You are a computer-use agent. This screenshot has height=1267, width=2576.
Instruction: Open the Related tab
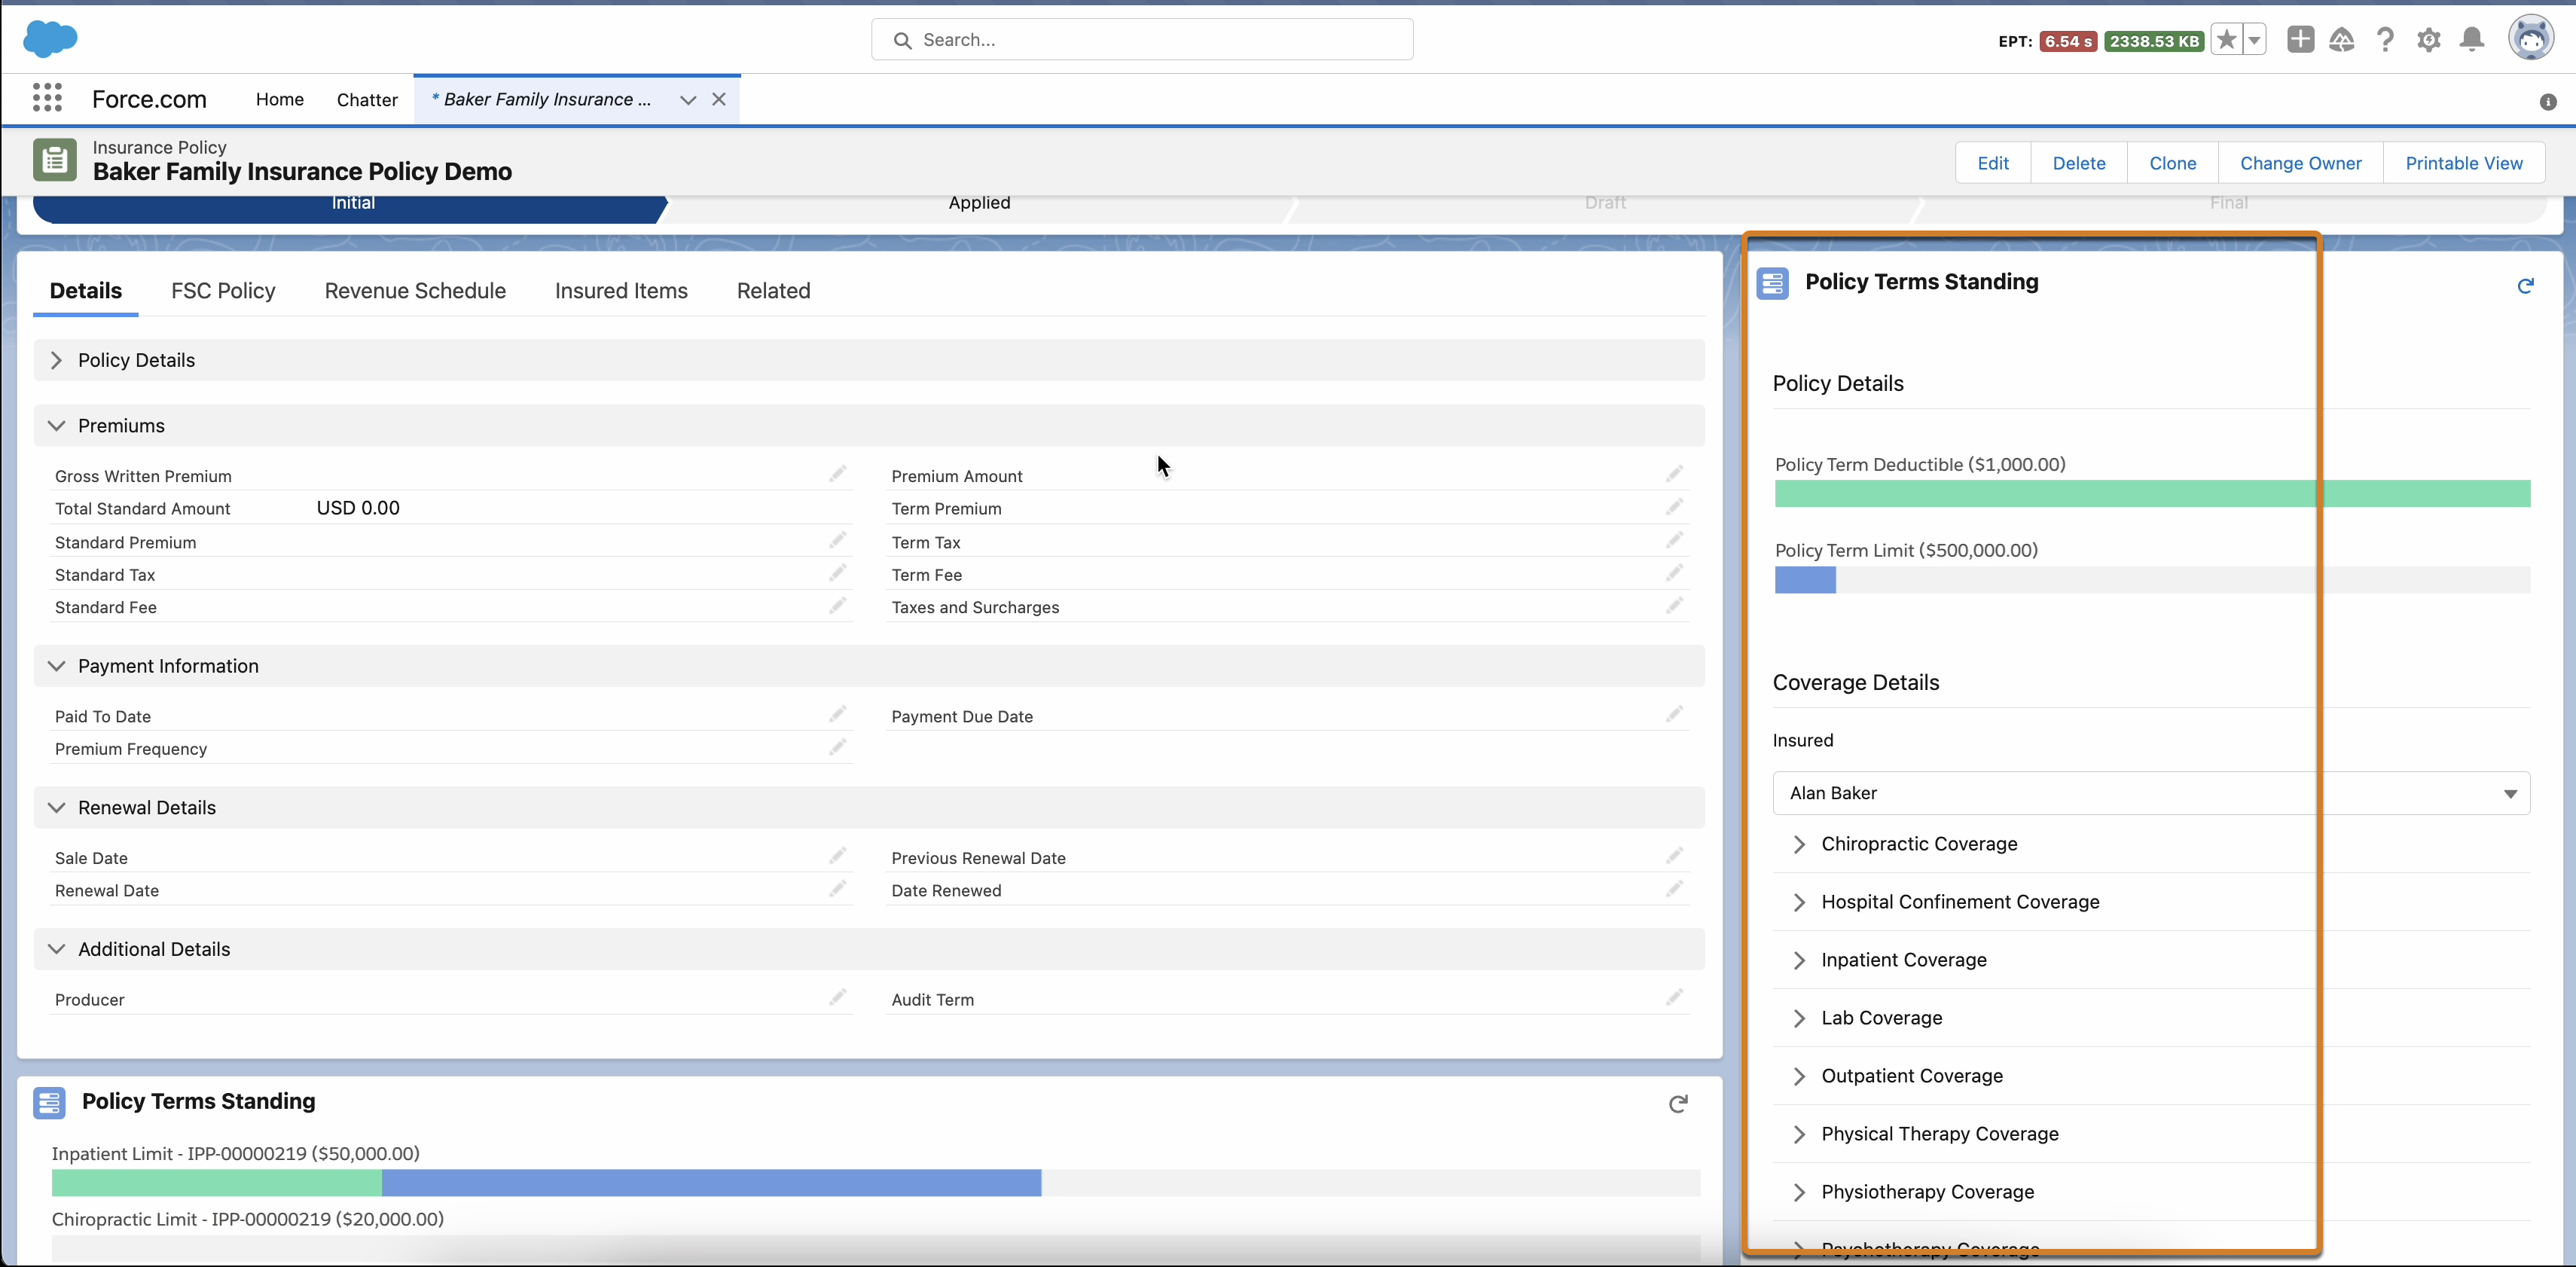coord(773,291)
